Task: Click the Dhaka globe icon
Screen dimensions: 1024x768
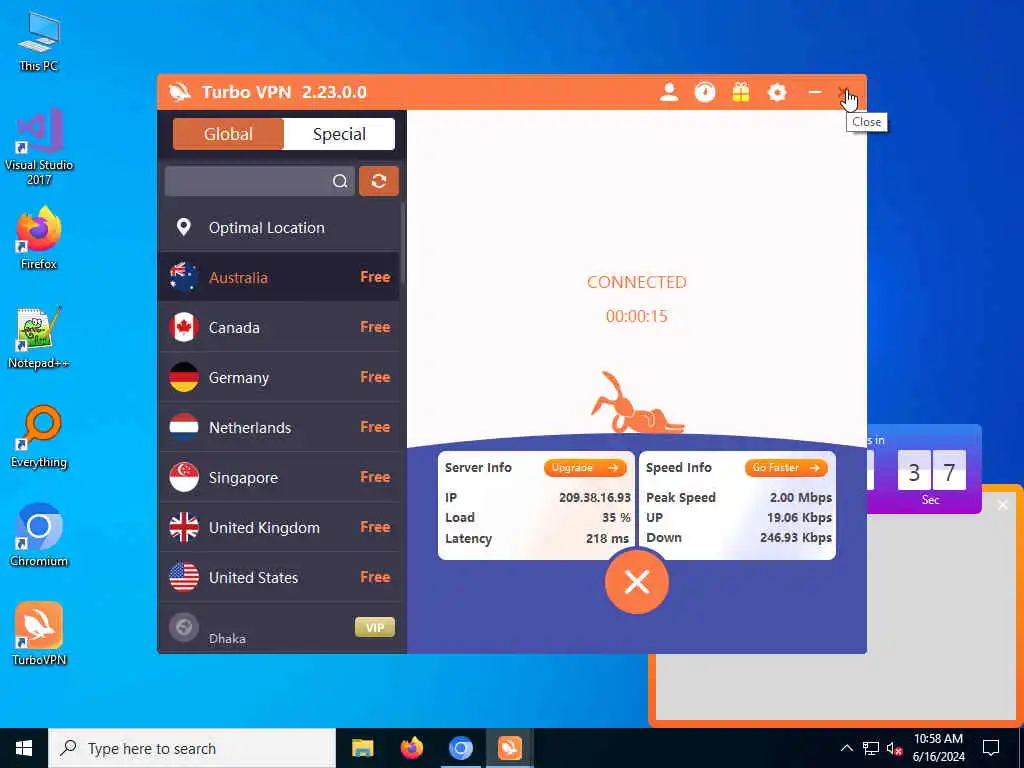Action: [184, 627]
